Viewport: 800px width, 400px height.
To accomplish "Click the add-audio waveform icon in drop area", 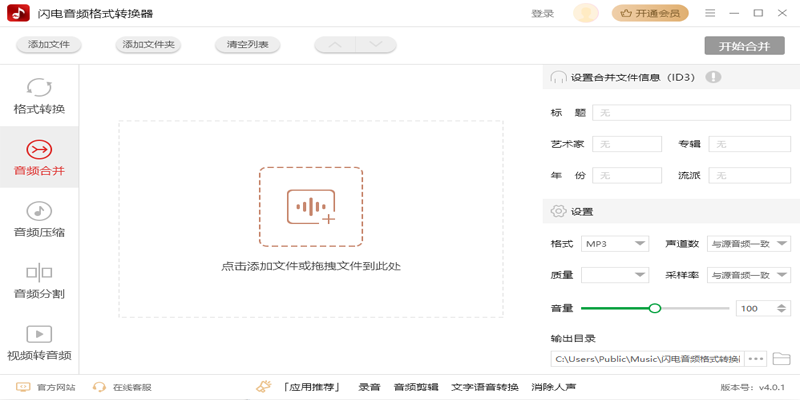I will point(311,207).
